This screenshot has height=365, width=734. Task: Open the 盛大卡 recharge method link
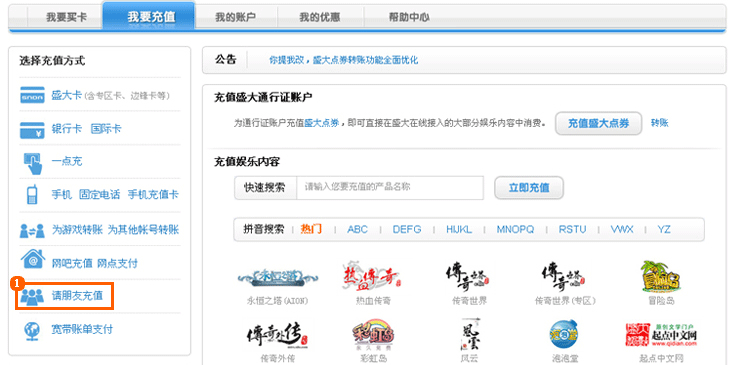click(x=65, y=95)
